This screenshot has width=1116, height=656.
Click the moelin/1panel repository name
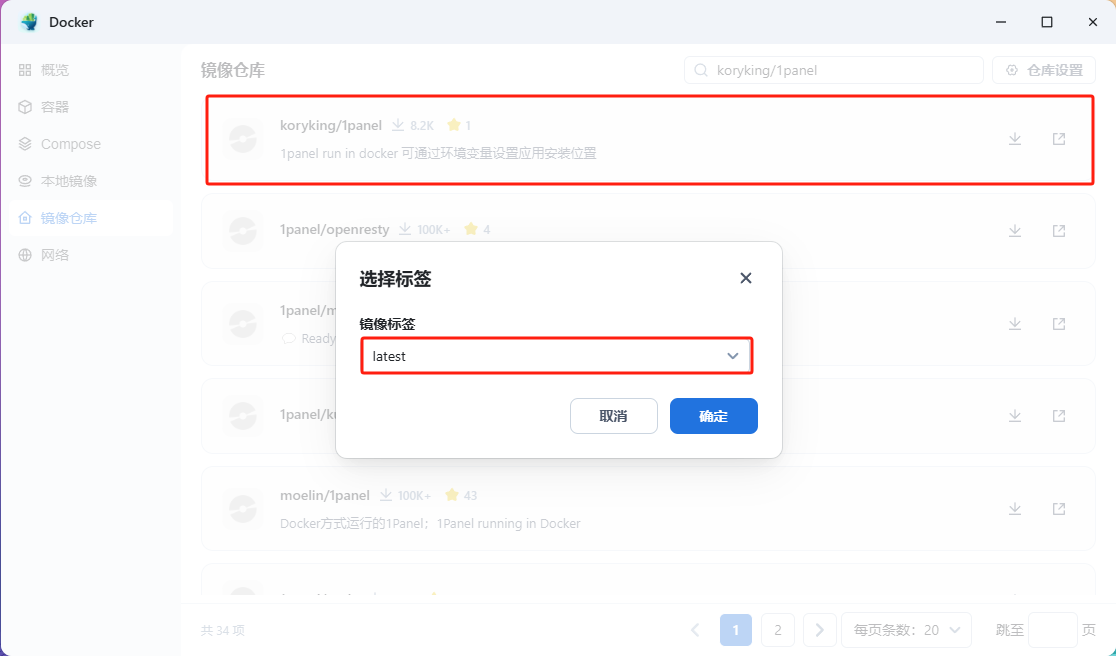(x=325, y=495)
